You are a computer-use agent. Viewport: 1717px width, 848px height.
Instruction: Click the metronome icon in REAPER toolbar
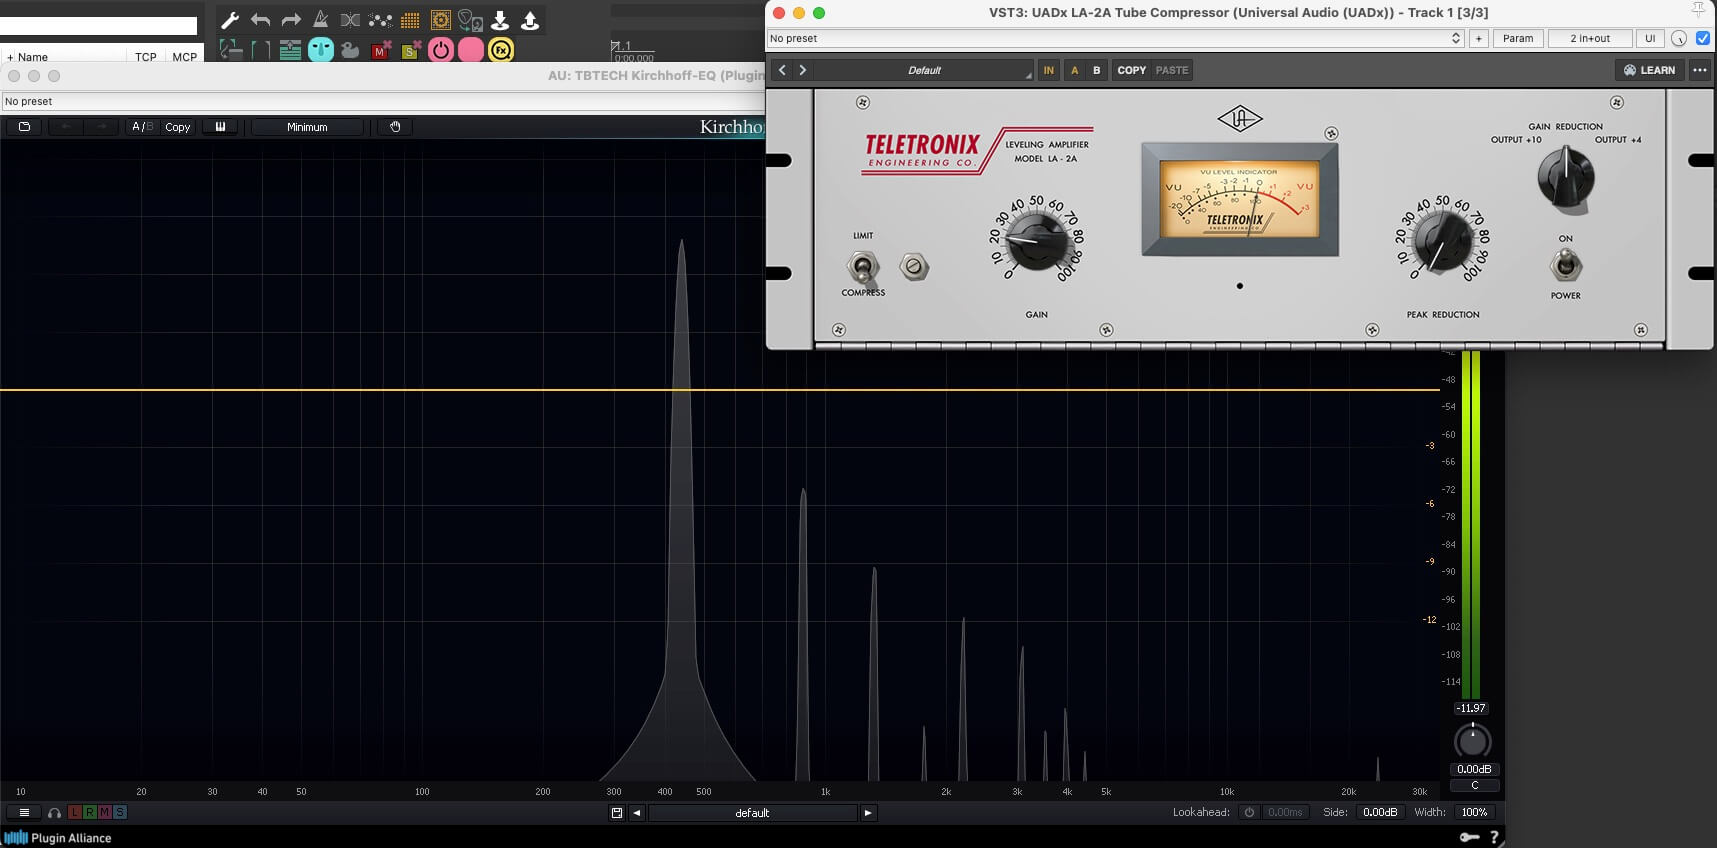[x=320, y=20]
